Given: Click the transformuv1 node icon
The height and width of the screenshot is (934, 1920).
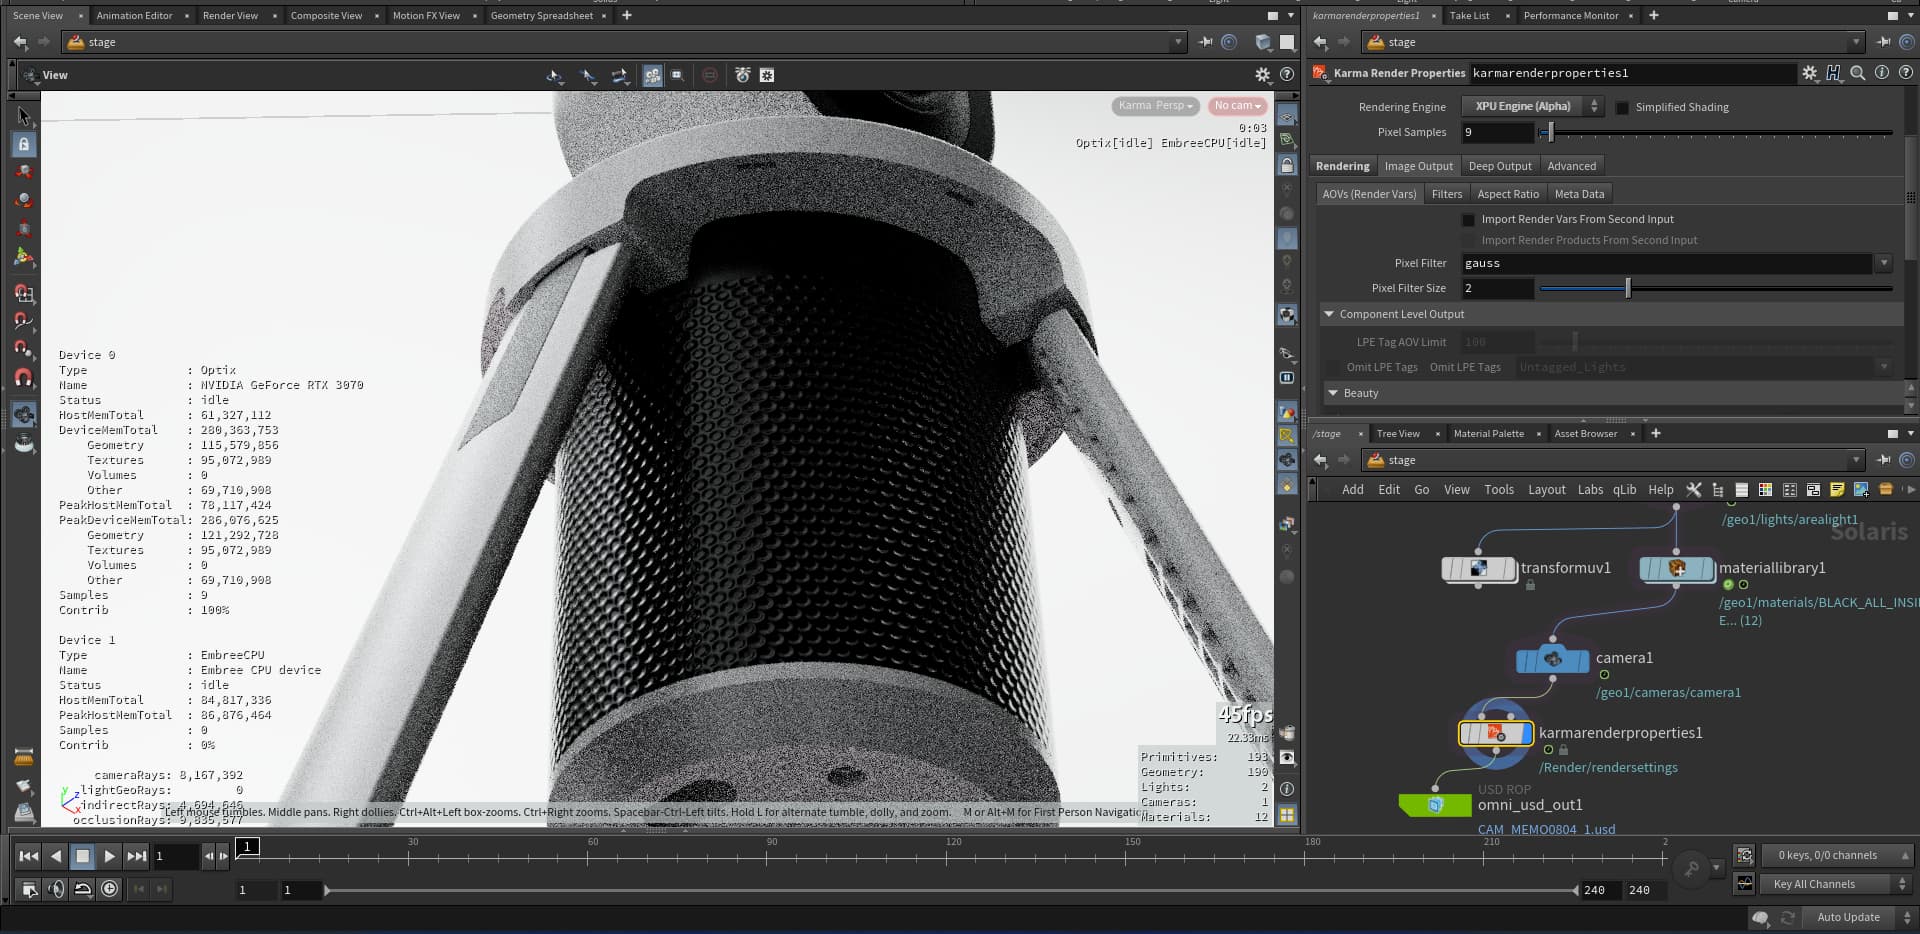Looking at the screenshot, I should tap(1478, 569).
